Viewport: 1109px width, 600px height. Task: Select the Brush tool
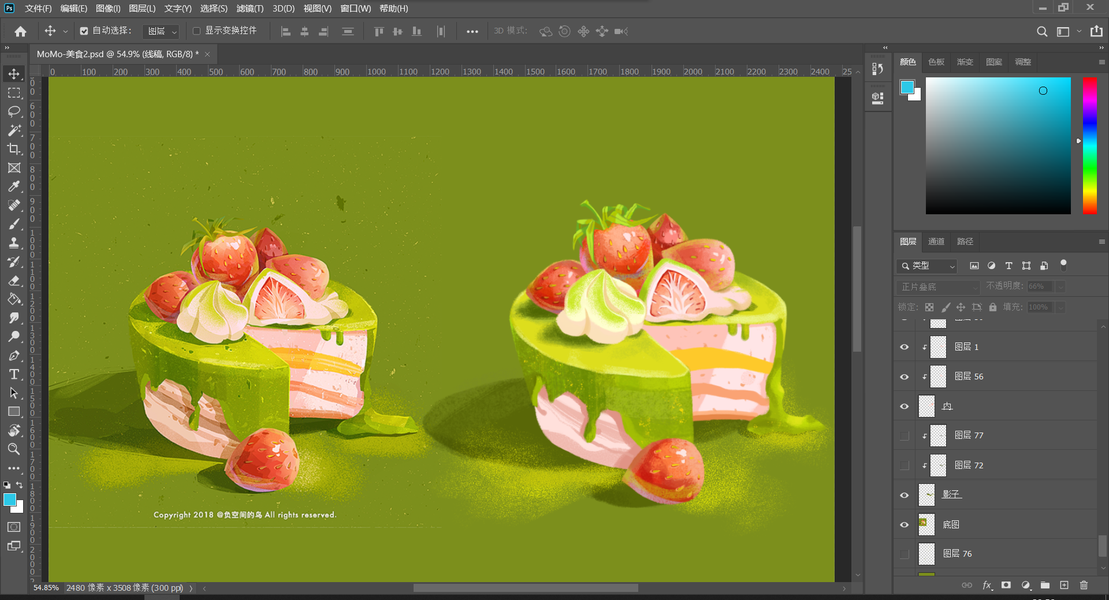pos(13,224)
